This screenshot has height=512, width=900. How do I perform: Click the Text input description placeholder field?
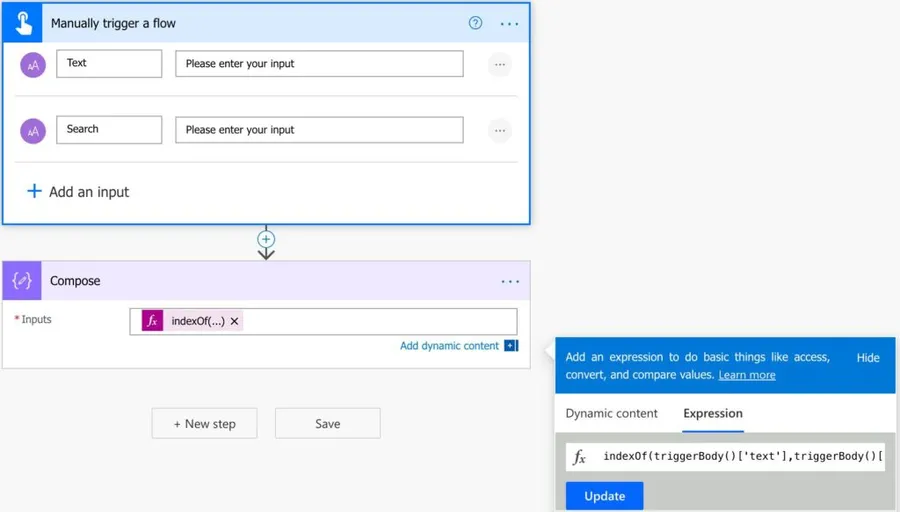pos(319,63)
